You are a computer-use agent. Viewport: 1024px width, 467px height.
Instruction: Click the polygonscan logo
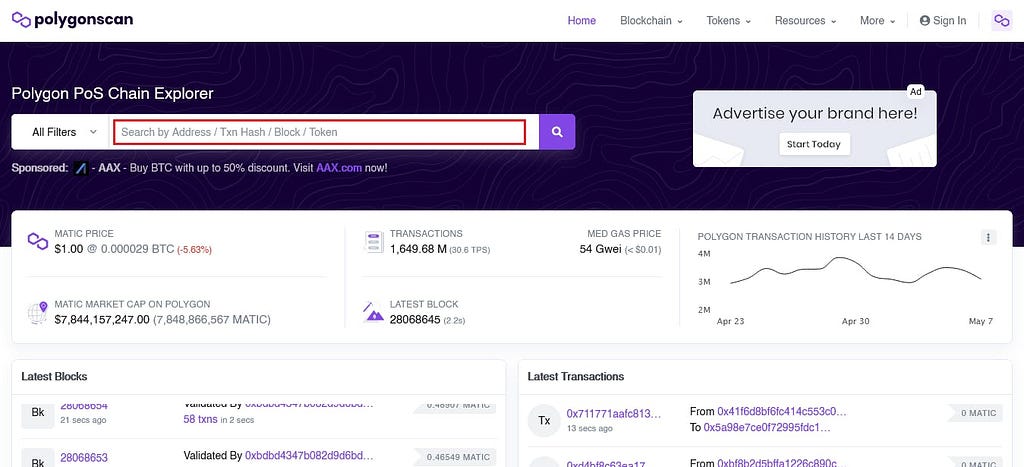72,20
